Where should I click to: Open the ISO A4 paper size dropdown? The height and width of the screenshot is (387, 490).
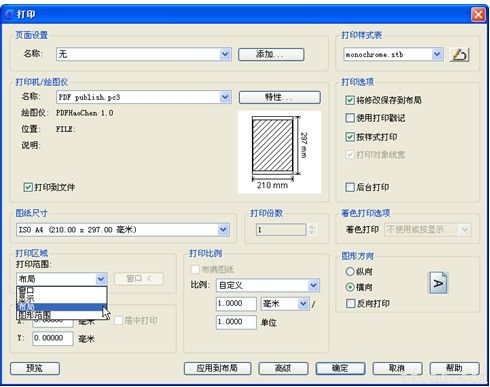(x=223, y=230)
